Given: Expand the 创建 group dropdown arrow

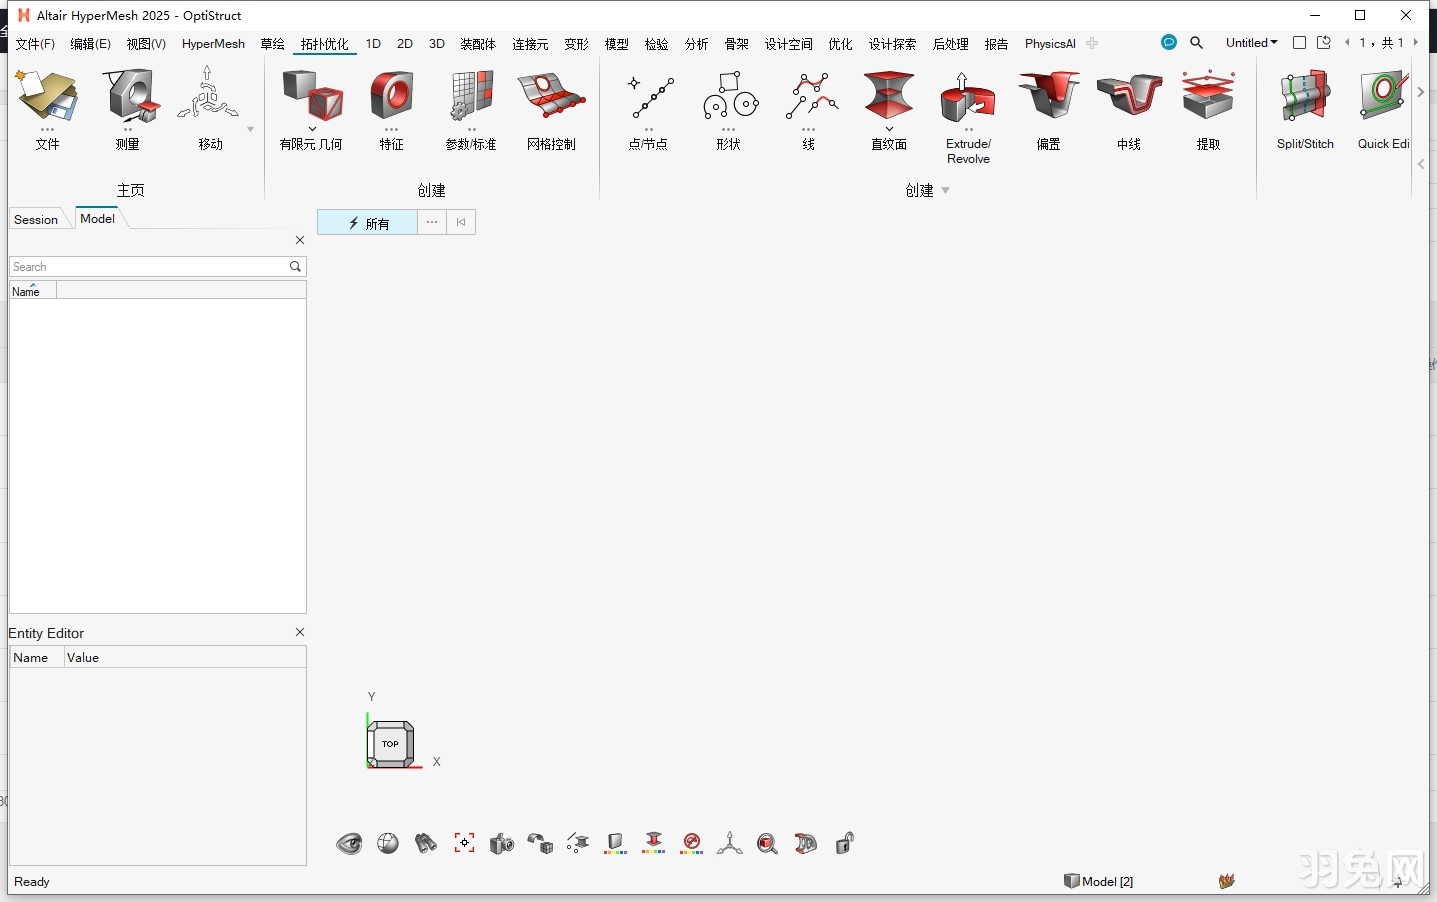Looking at the screenshot, I should [x=946, y=191].
